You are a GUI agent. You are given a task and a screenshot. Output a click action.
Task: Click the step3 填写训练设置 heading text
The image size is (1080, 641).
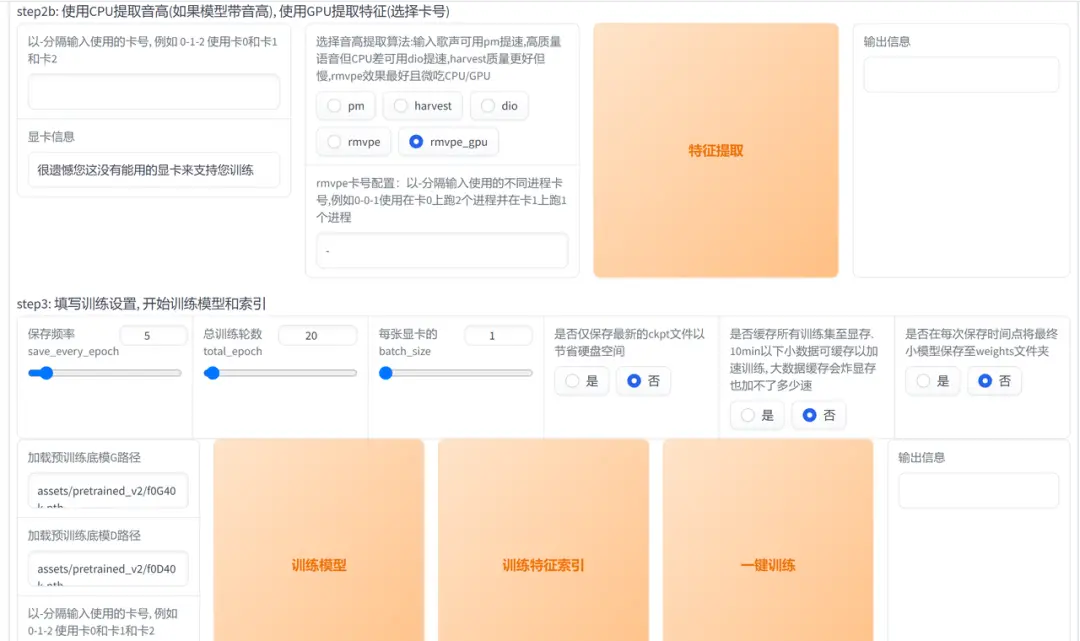pyautogui.click(x=141, y=304)
